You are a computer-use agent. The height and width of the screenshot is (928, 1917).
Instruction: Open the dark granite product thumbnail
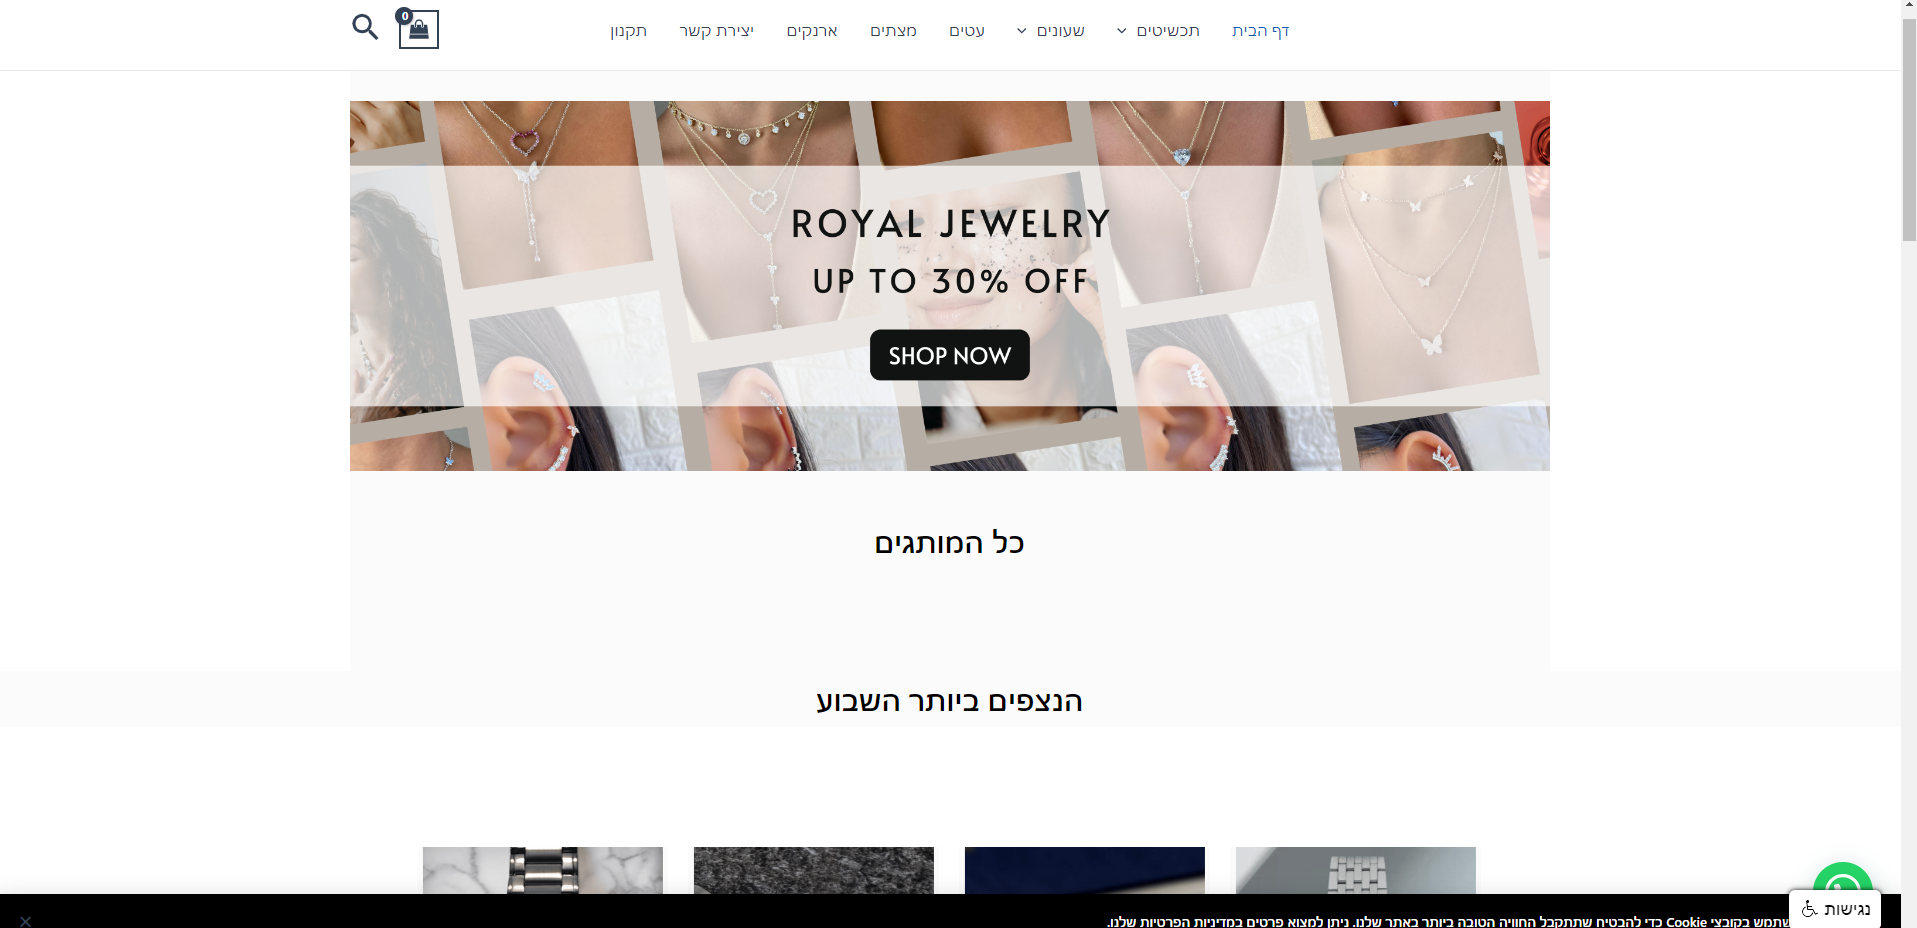click(x=814, y=871)
